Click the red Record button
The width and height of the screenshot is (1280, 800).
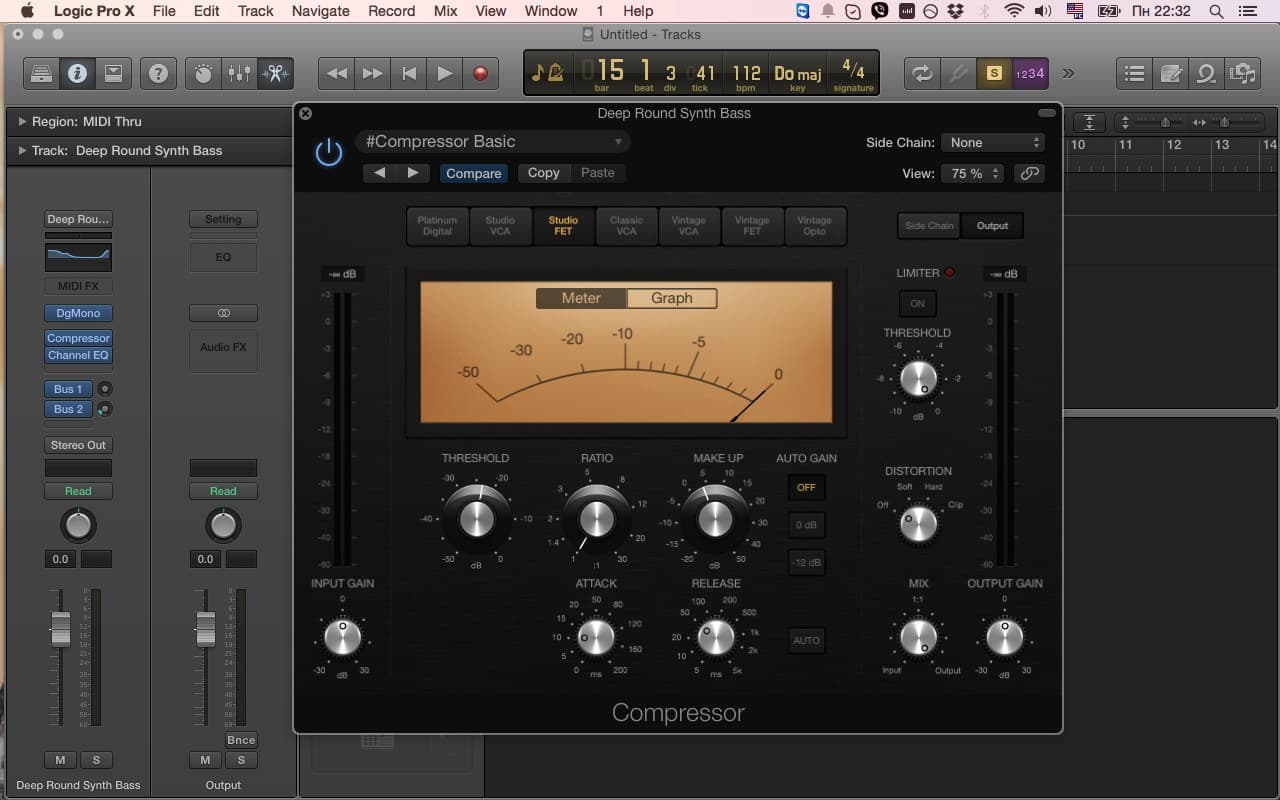pyautogui.click(x=481, y=73)
